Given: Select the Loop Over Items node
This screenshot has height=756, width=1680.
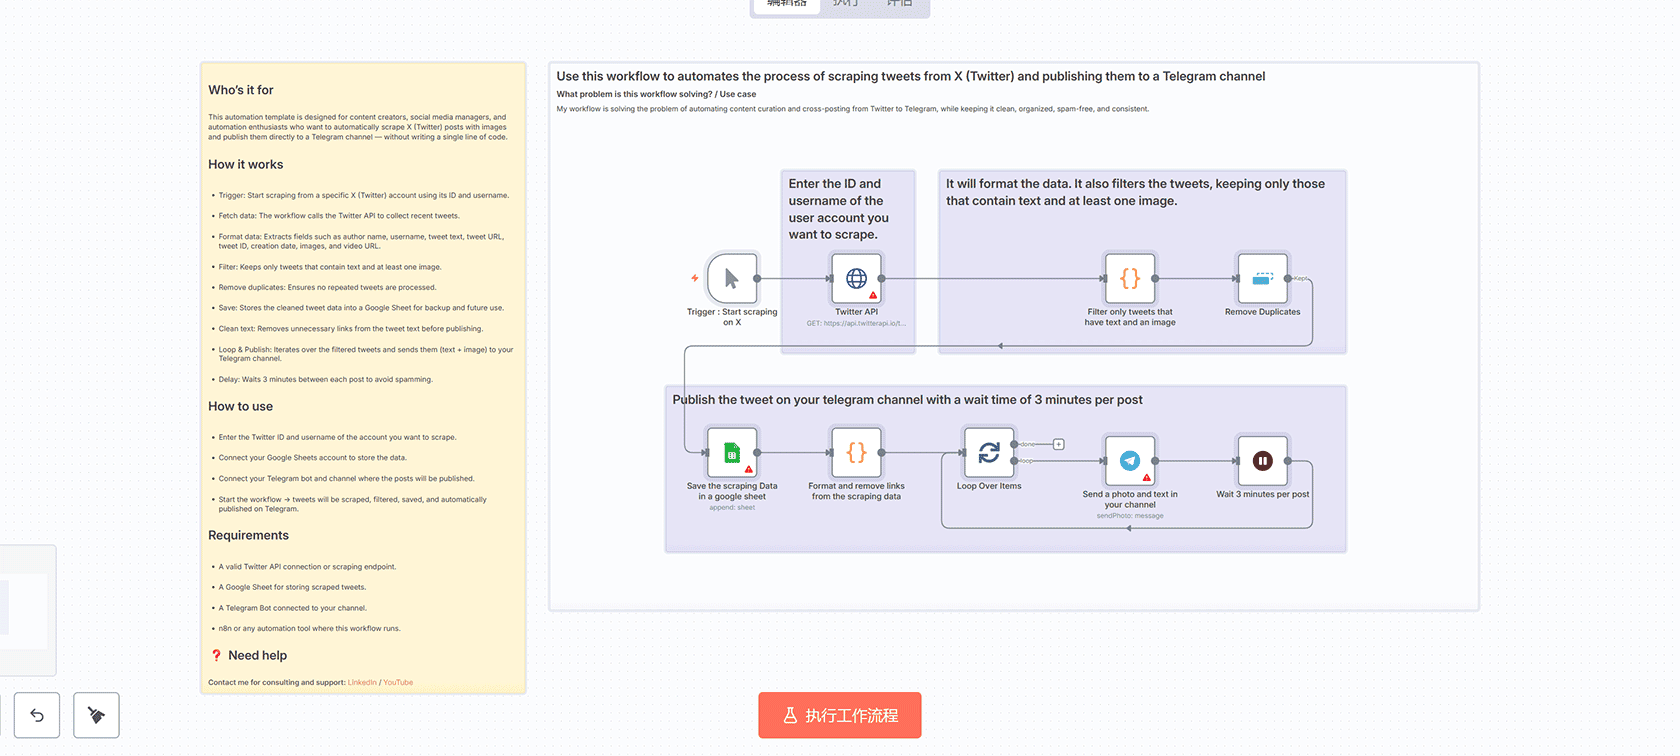Looking at the screenshot, I should pos(988,453).
